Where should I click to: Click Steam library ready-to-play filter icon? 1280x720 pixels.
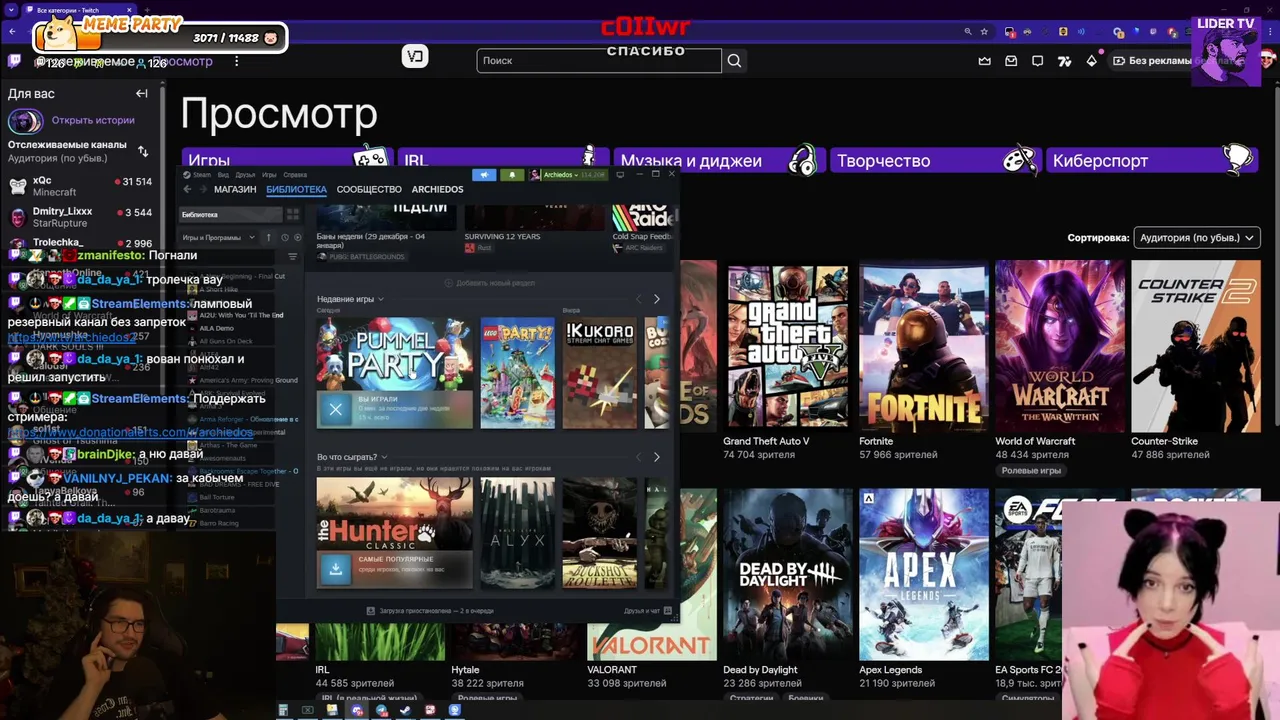297,237
